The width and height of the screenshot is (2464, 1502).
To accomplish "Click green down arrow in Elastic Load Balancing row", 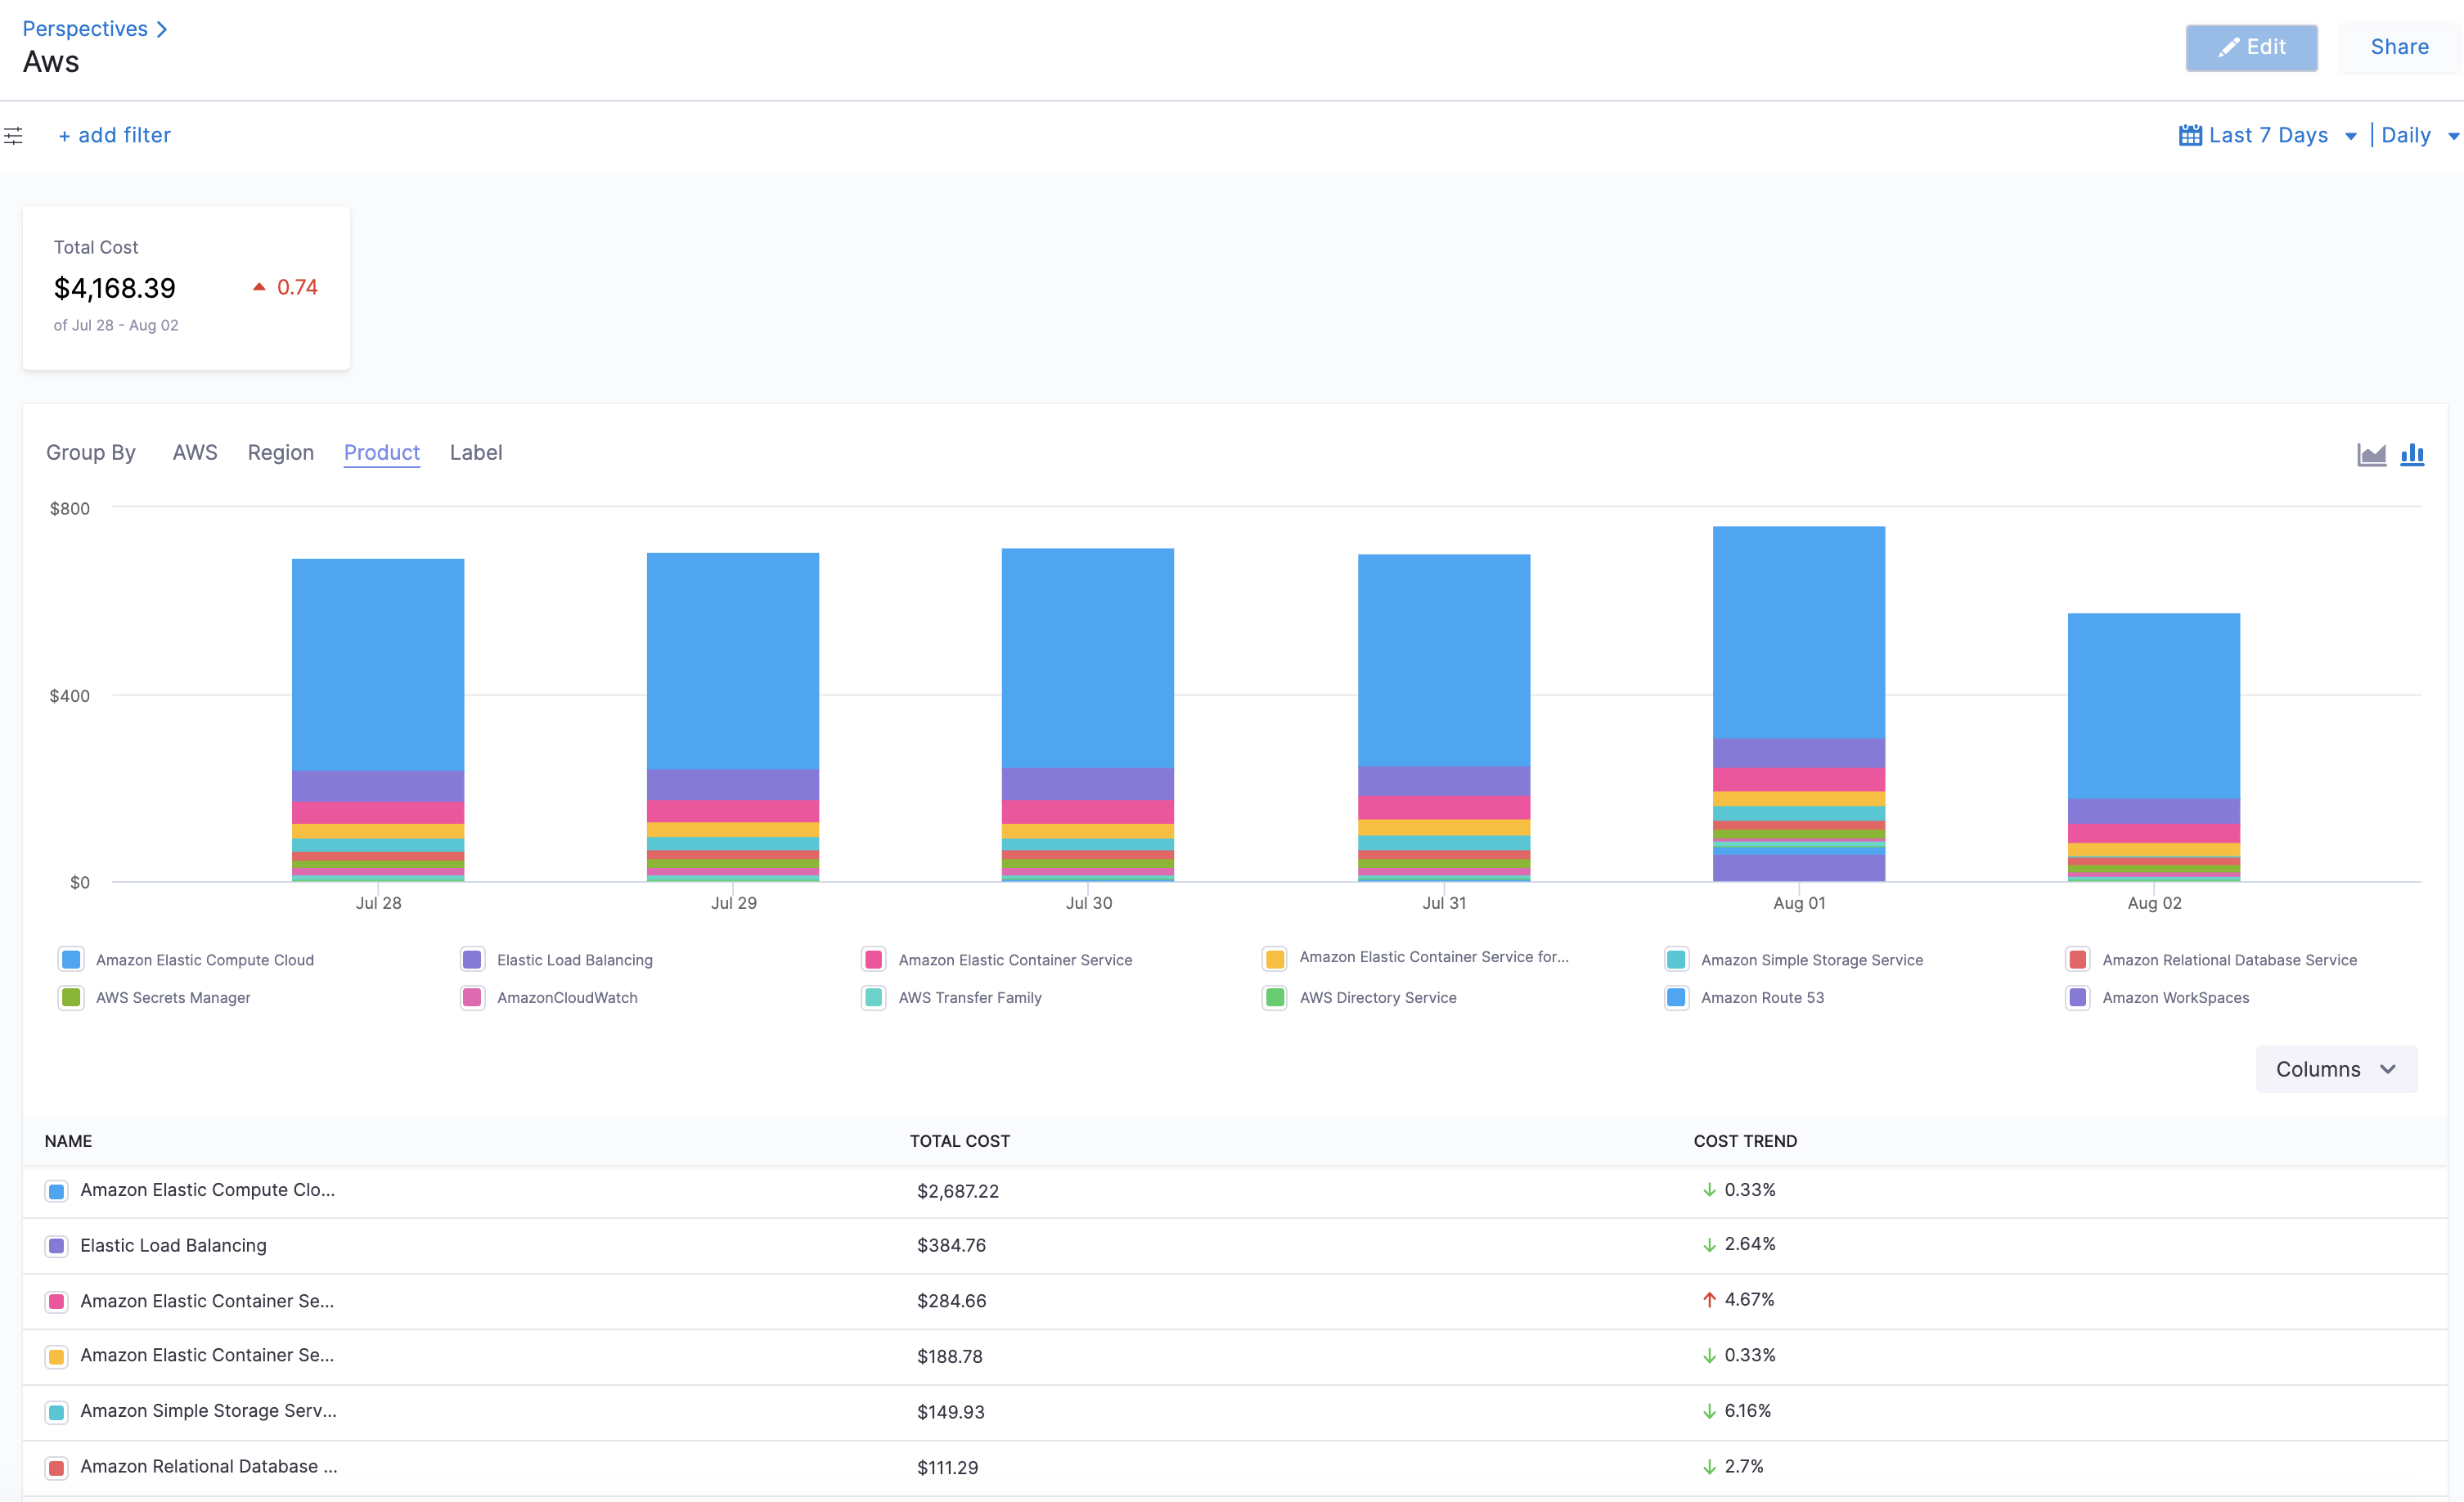I will pos(1709,1245).
